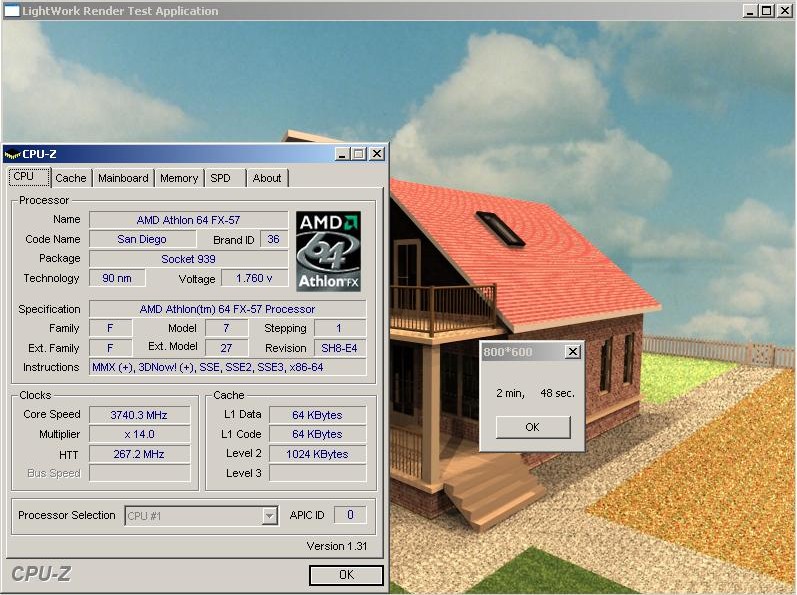
Task: Click the 'Version 1.31' text
Action: point(336,546)
